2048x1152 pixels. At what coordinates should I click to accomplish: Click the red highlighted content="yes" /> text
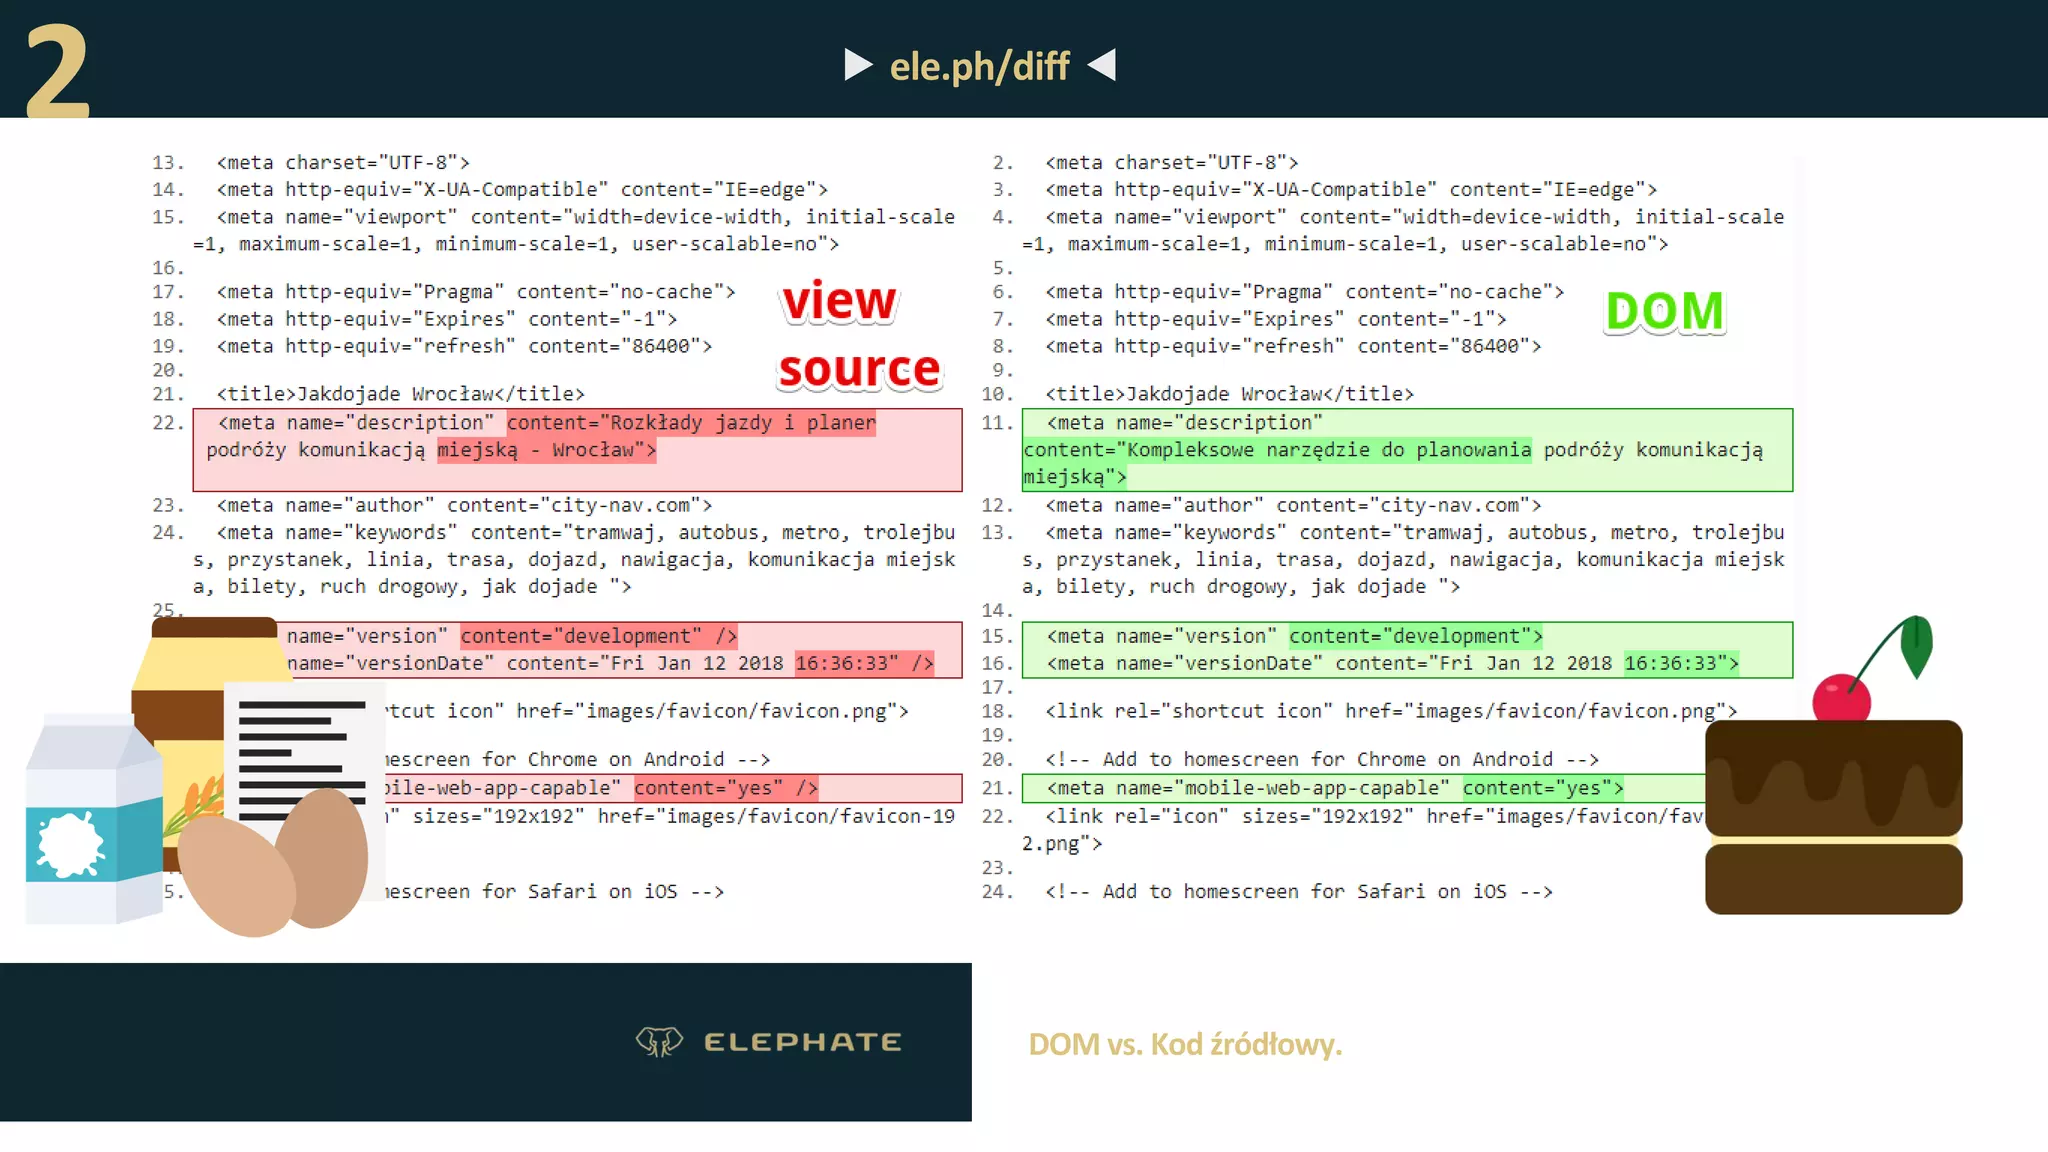pos(726,788)
